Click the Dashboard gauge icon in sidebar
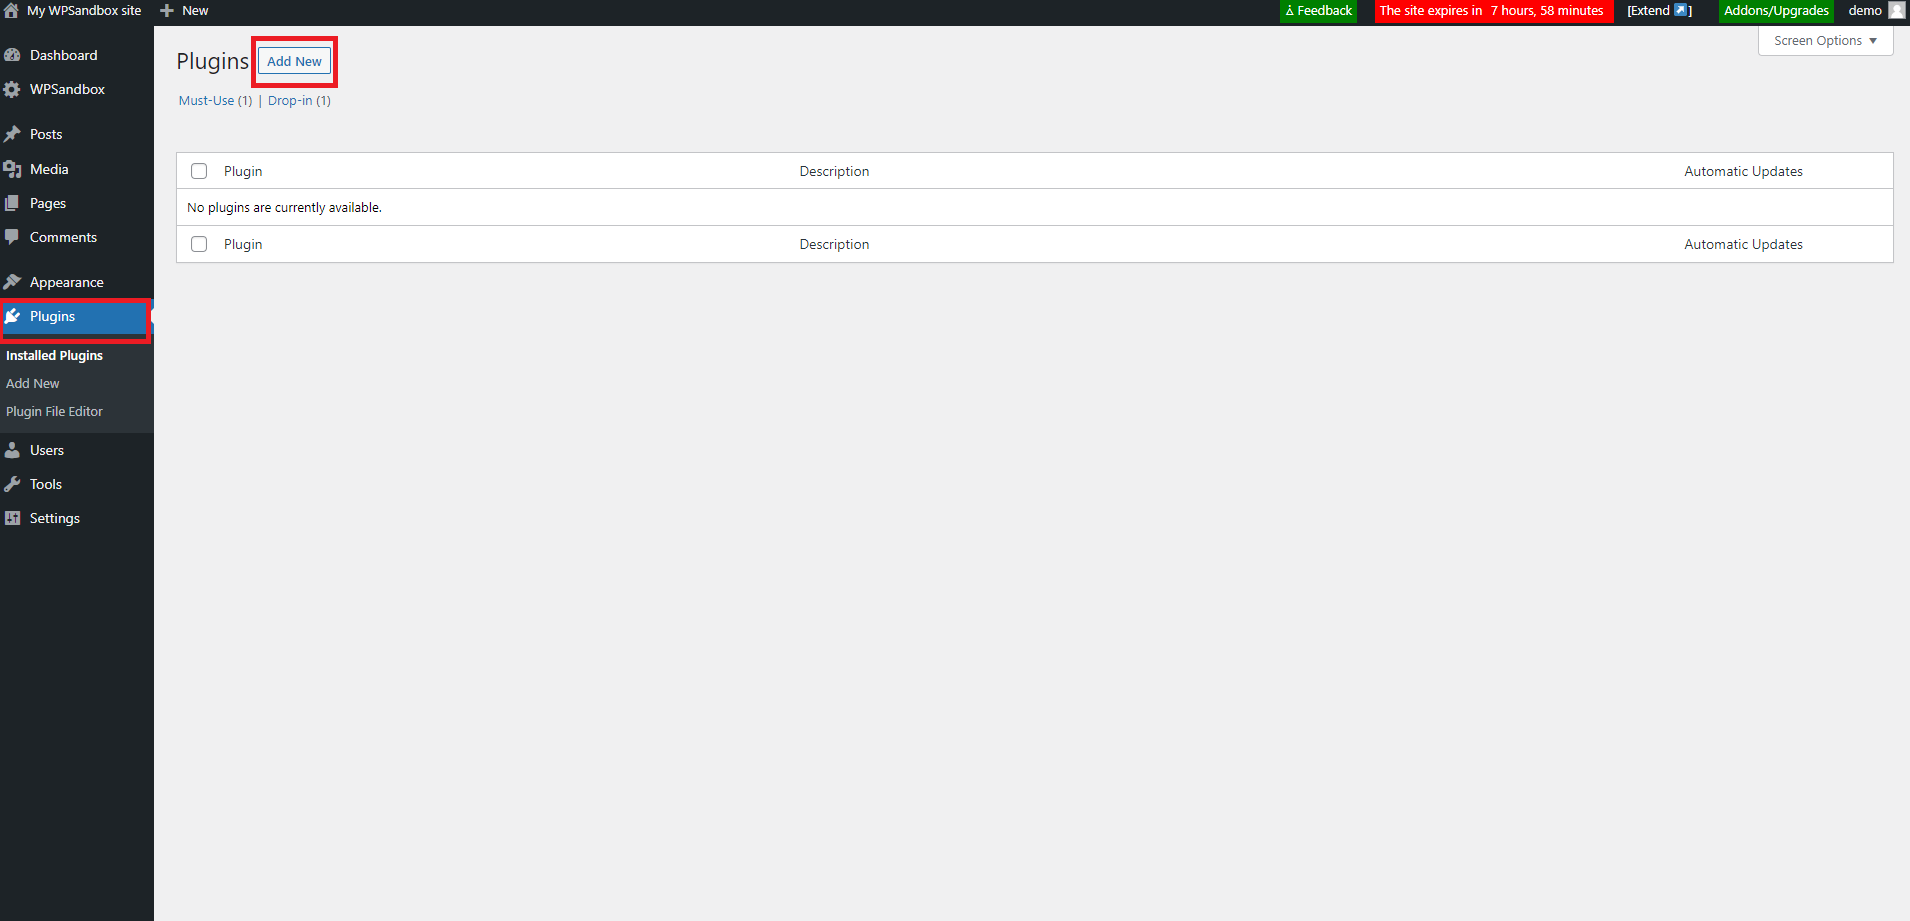The width and height of the screenshot is (1910, 921). [12, 55]
